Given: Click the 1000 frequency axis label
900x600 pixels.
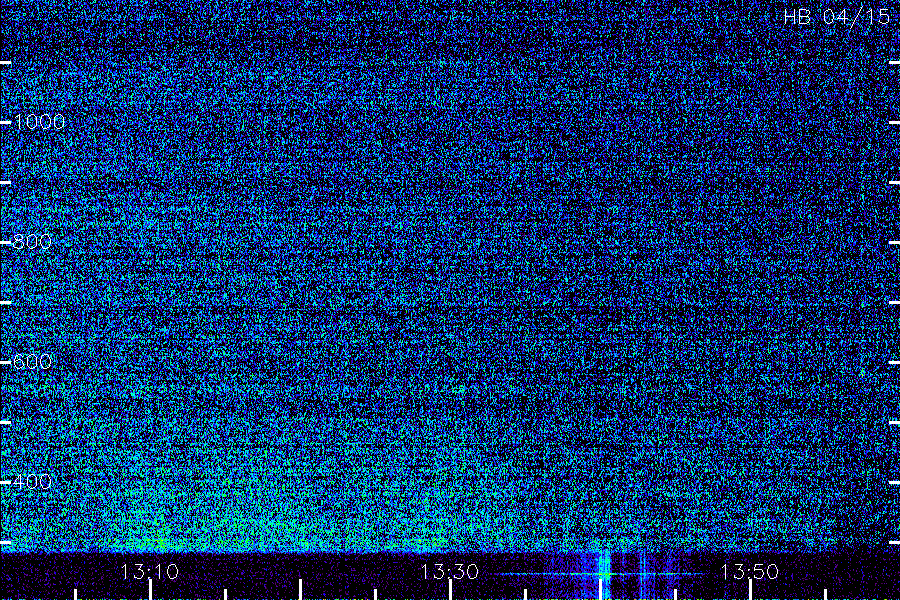Looking at the screenshot, I should [x=38, y=122].
